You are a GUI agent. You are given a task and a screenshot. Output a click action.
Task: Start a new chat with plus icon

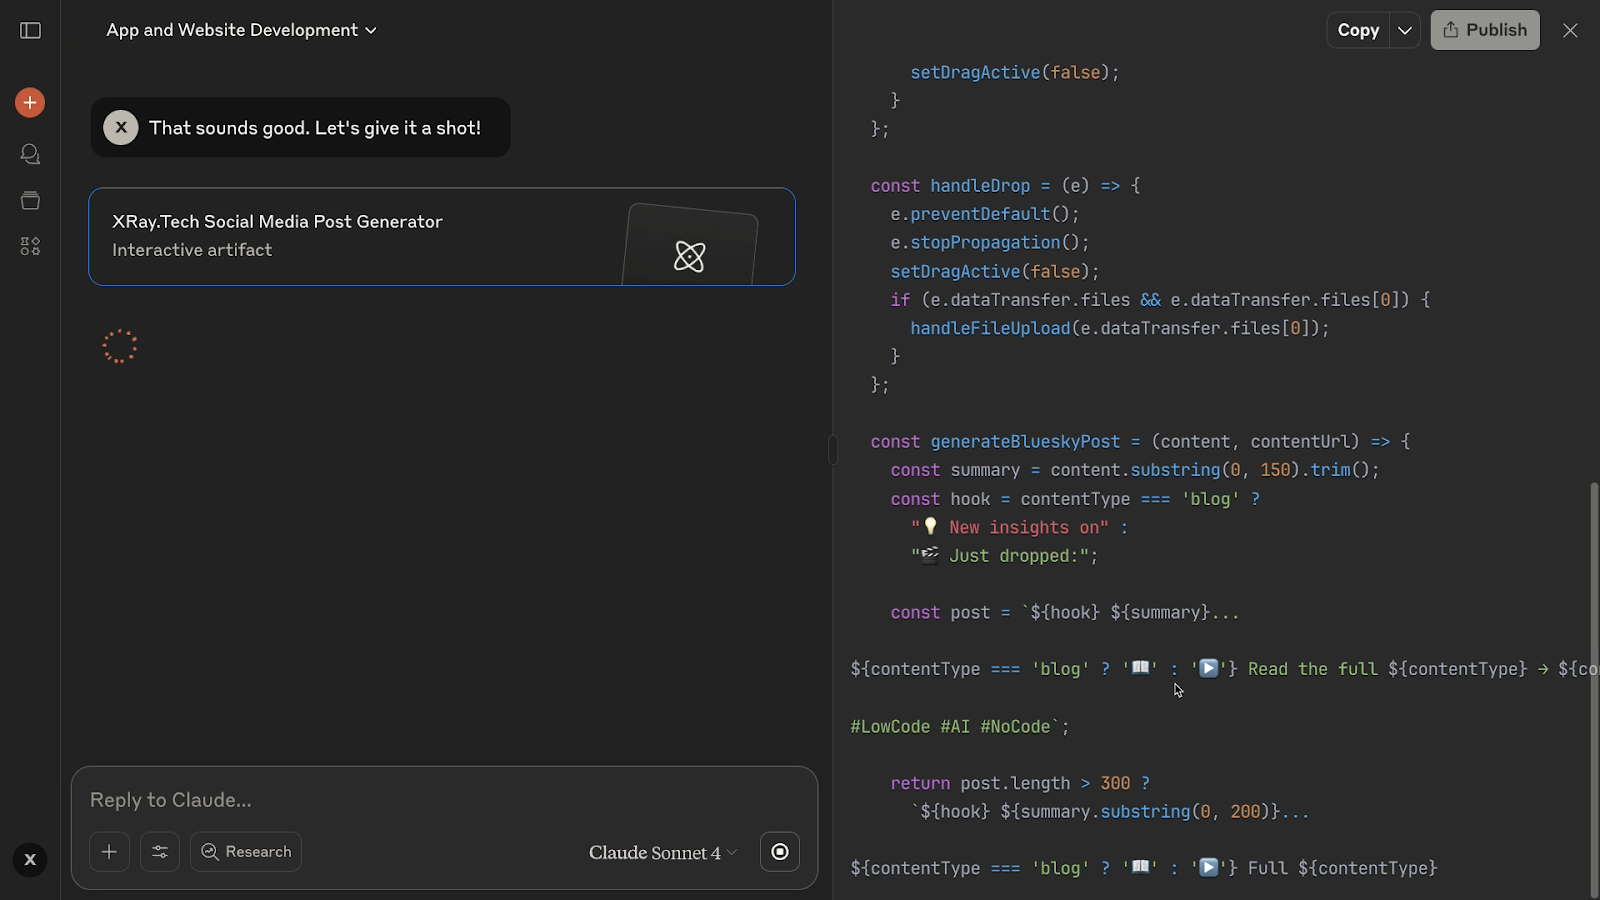[x=30, y=102]
